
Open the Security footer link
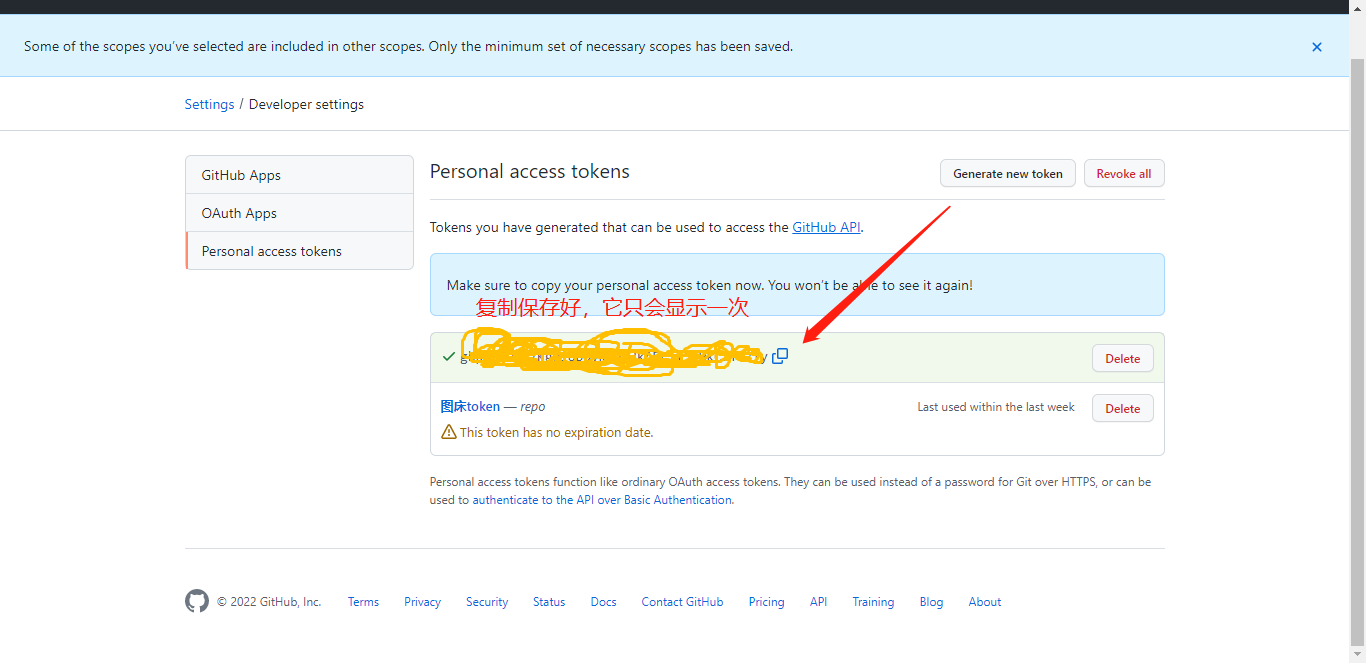pyautogui.click(x=487, y=602)
